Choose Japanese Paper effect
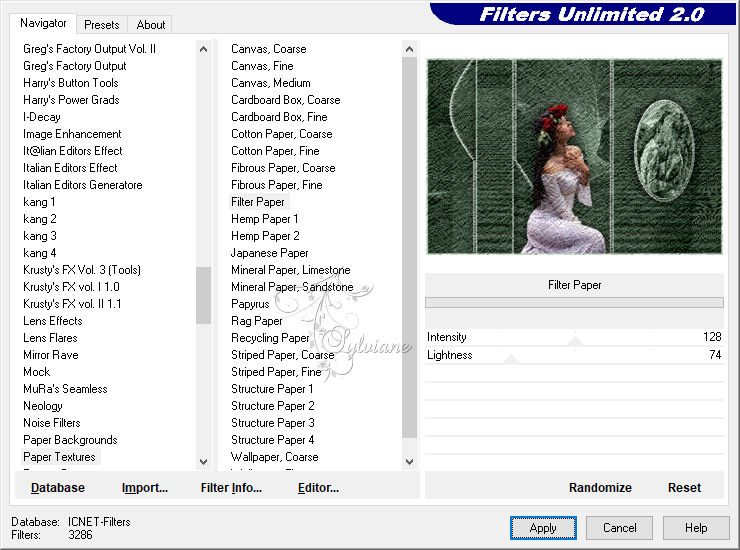 tap(269, 253)
